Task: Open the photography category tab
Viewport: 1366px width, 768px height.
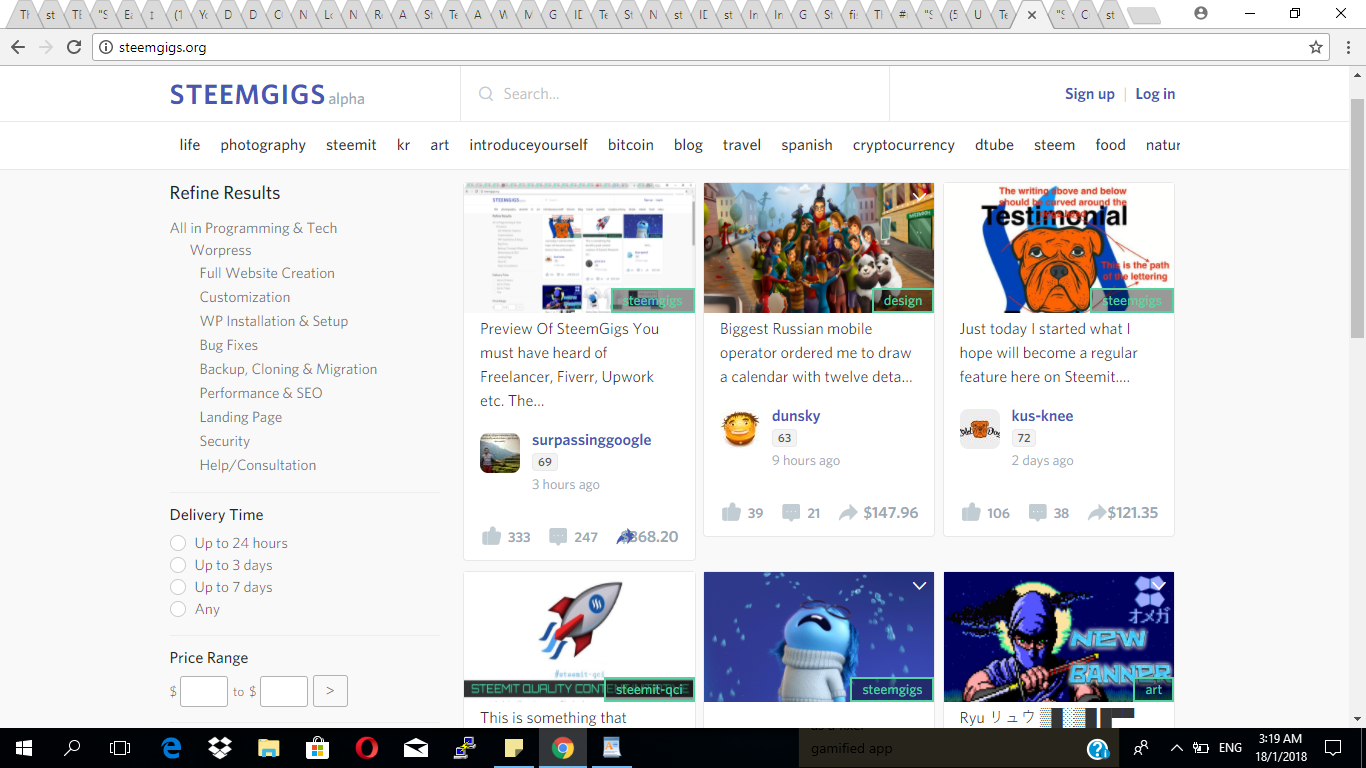Action: pos(263,145)
